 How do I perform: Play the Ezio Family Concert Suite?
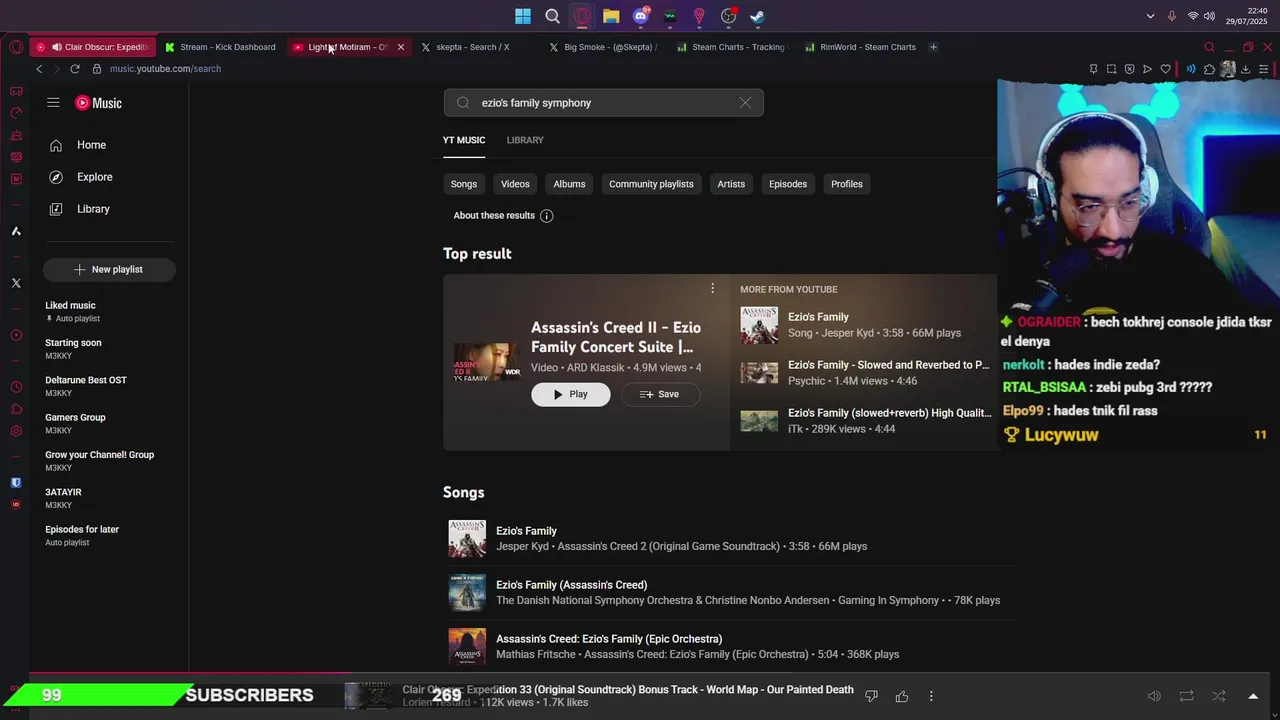click(570, 394)
